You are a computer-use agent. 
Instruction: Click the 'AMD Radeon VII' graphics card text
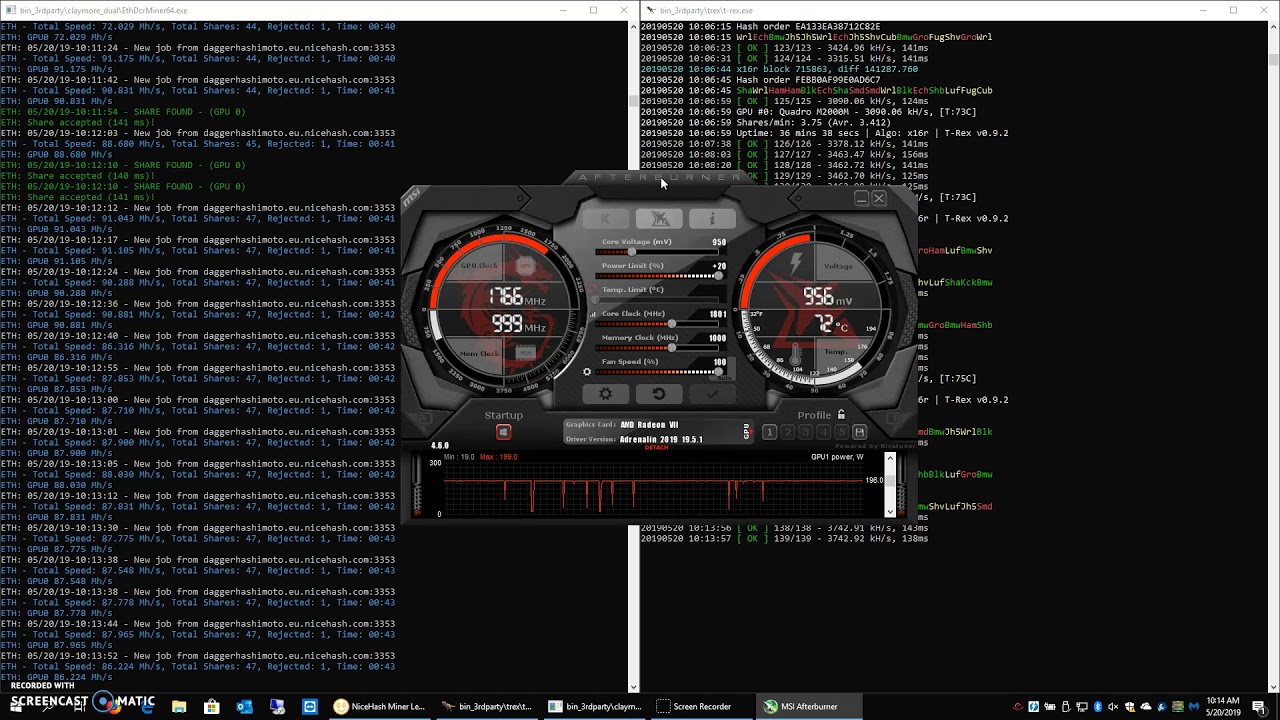tap(649, 425)
